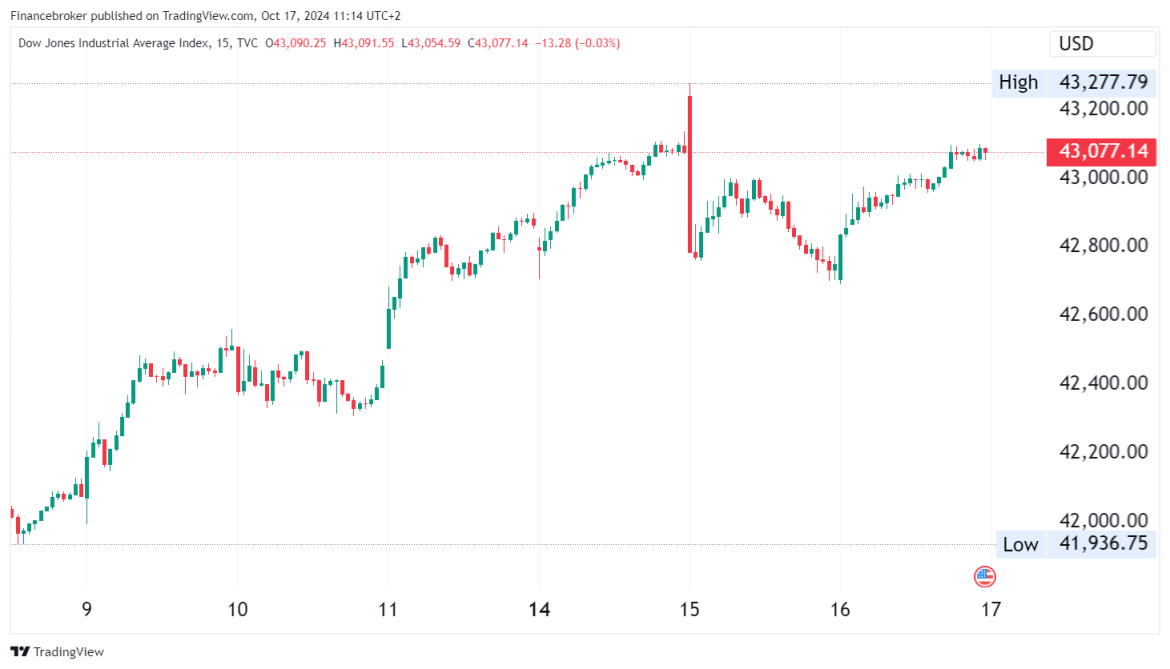Click the High word label tag
Image resolution: width=1170 pixels, height=669 pixels.
pos(1018,82)
